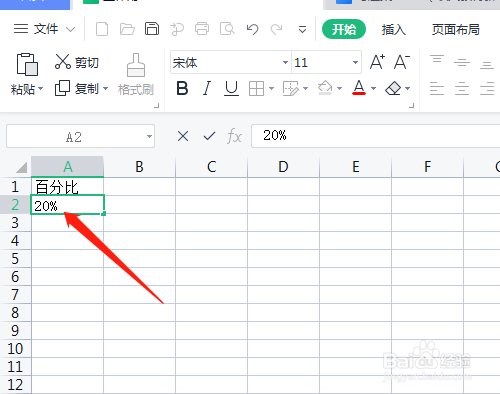Image resolution: width=500 pixels, height=394 pixels.
Task: Toggle italic formatting
Action: coord(207,89)
